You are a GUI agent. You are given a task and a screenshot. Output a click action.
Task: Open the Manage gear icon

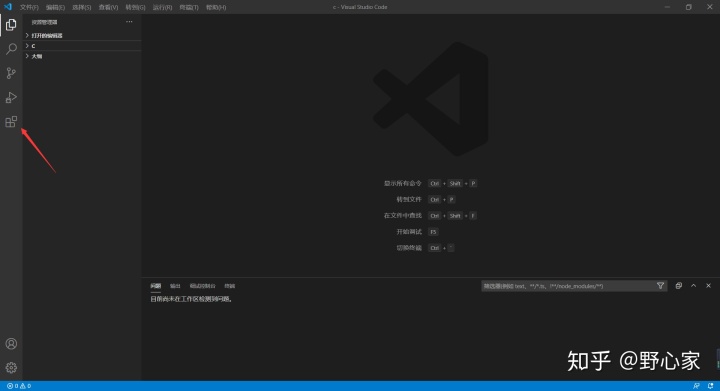[x=11, y=368]
